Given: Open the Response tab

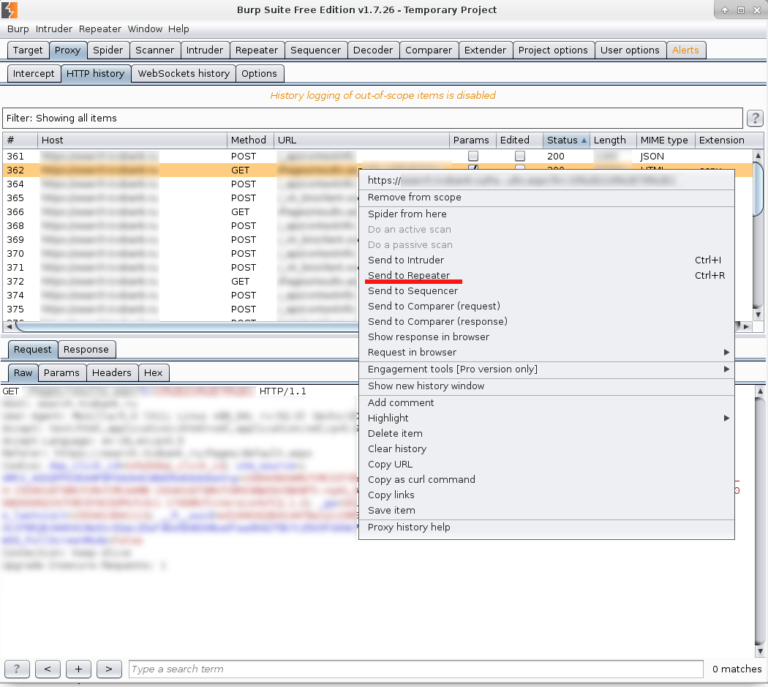Looking at the screenshot, I should [x=86, y=349].
